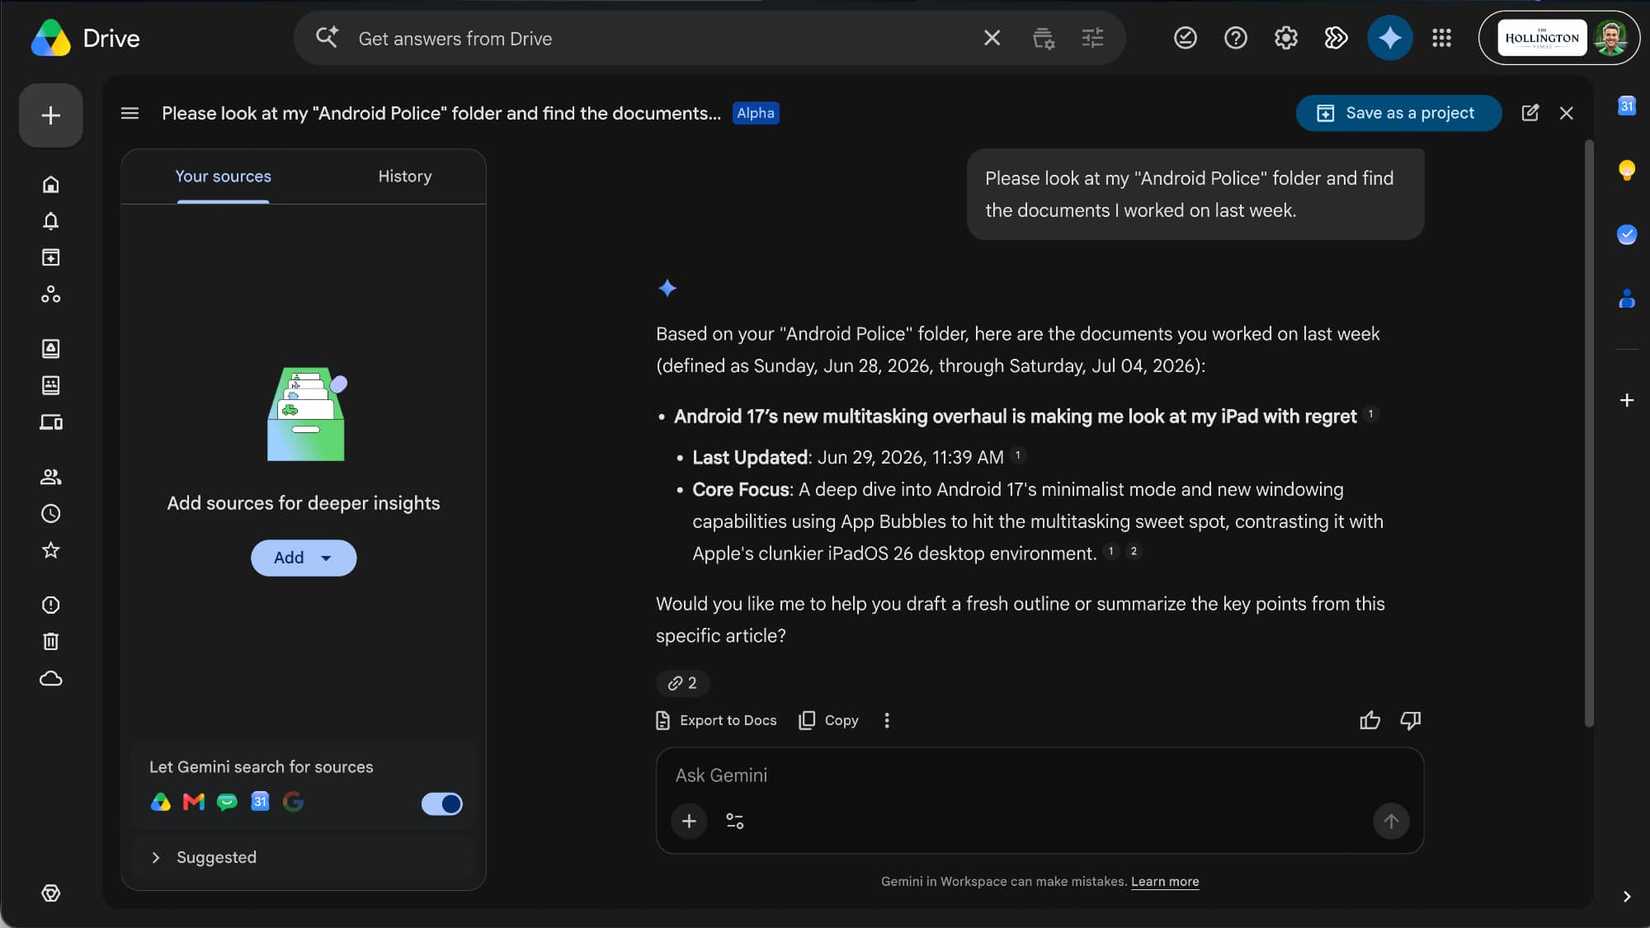The image size is (1650, 928).
Task: Expand the Suggested section
Action: (x=204, y=857)
